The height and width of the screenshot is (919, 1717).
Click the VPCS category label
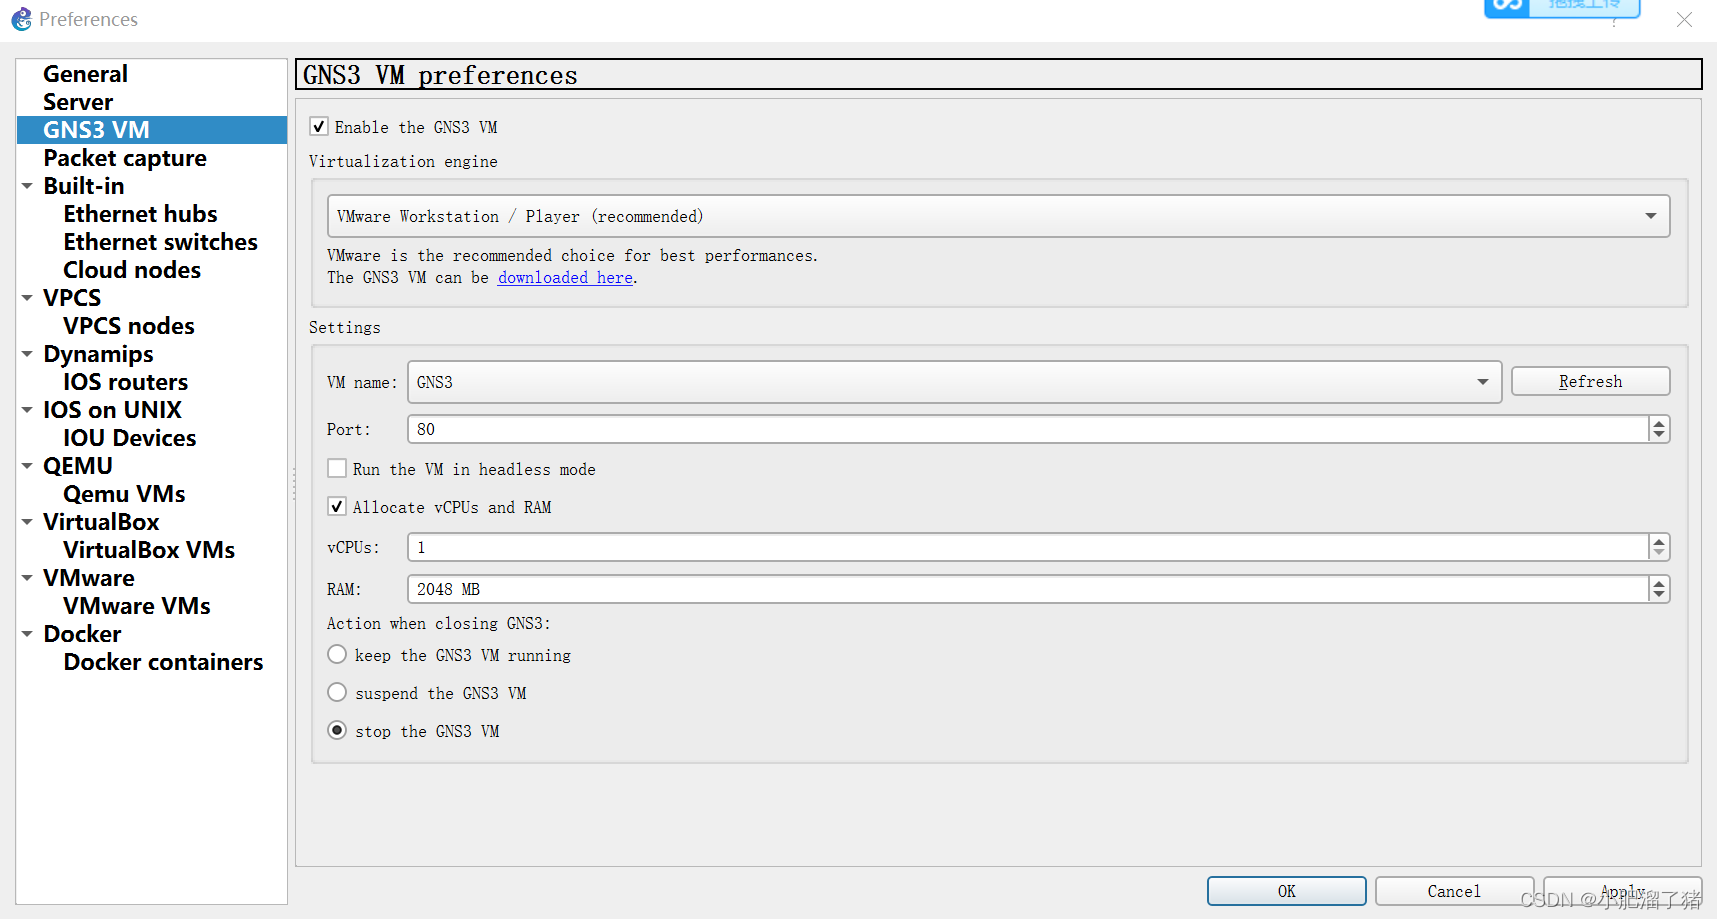tap(72, 298)
